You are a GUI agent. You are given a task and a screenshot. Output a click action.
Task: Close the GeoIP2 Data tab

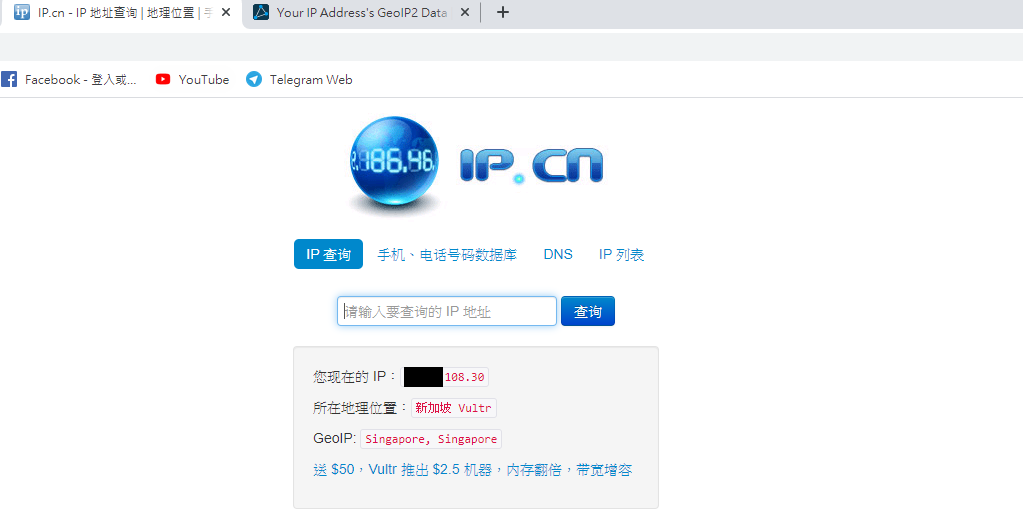pyautogui.click(x=465, y=12)
